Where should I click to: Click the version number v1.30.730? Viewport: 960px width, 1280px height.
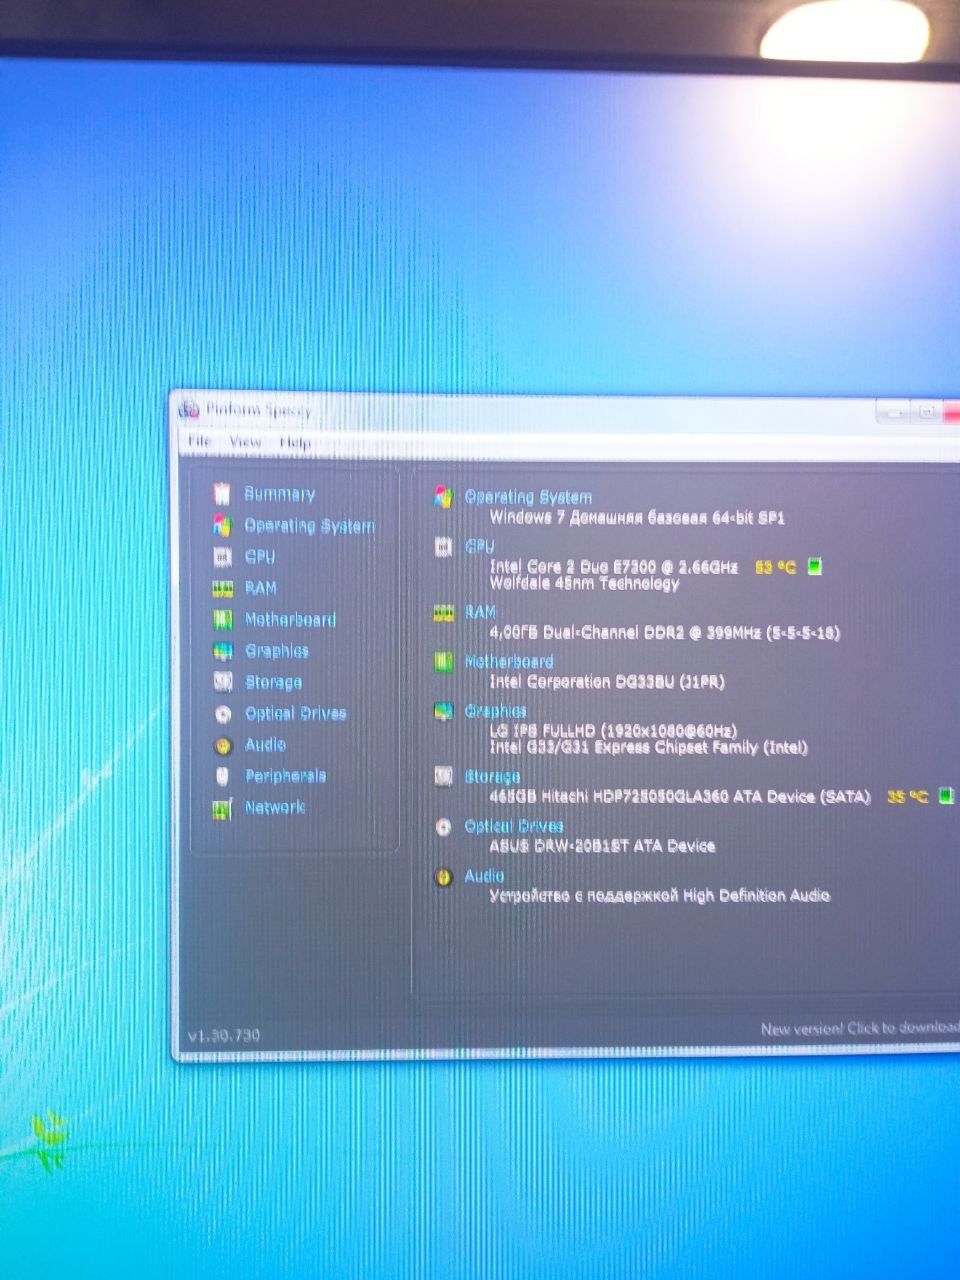pos(224,1035)
